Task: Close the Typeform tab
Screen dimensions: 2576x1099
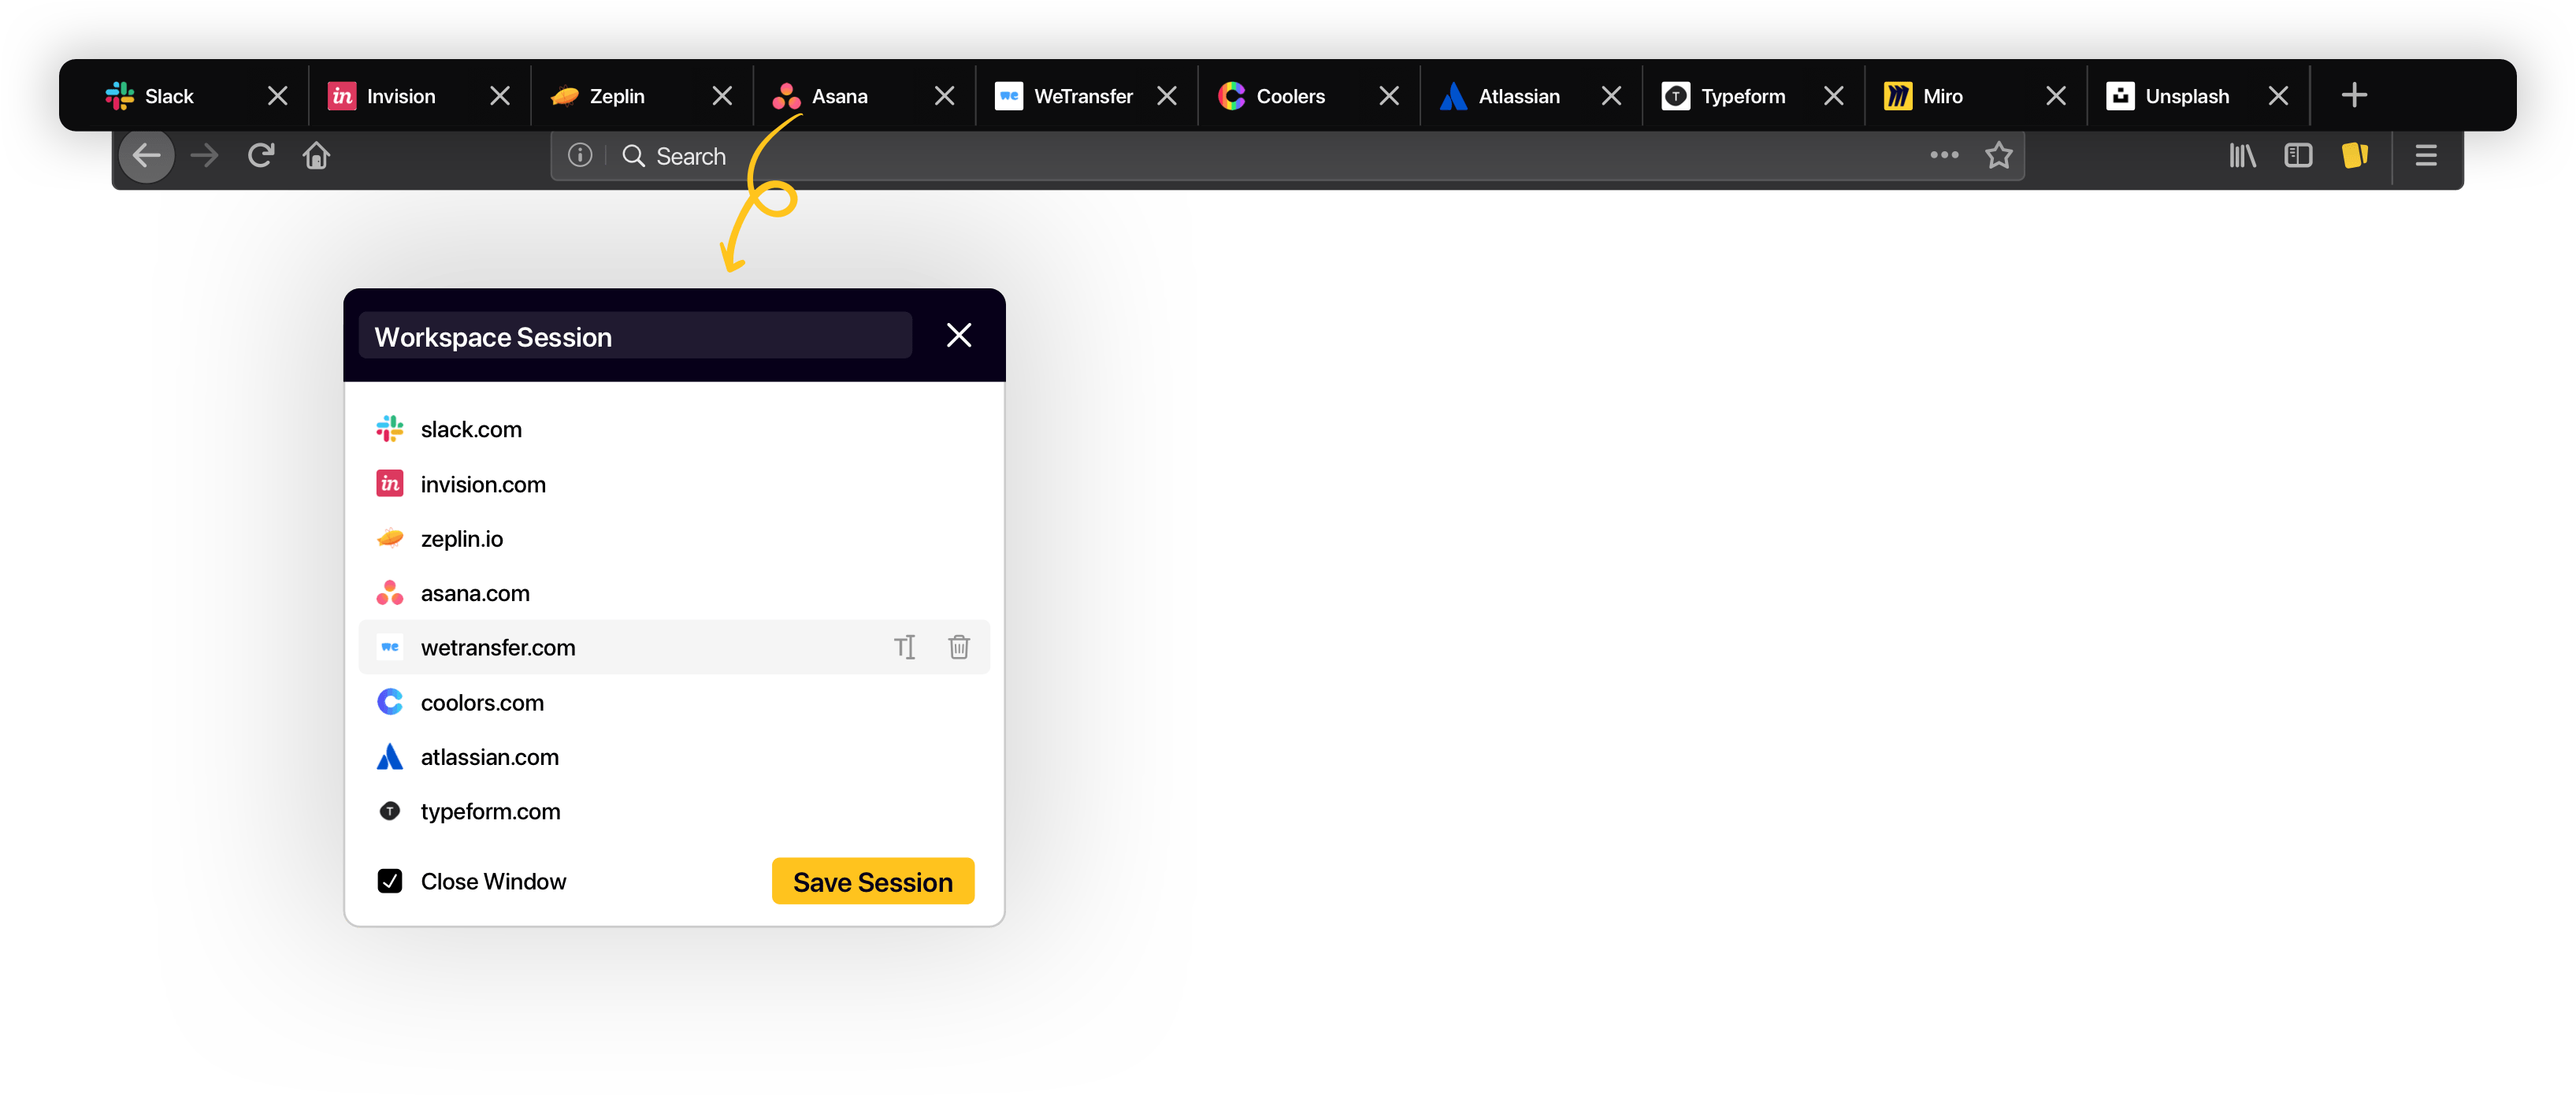Action: (1833, 96)
